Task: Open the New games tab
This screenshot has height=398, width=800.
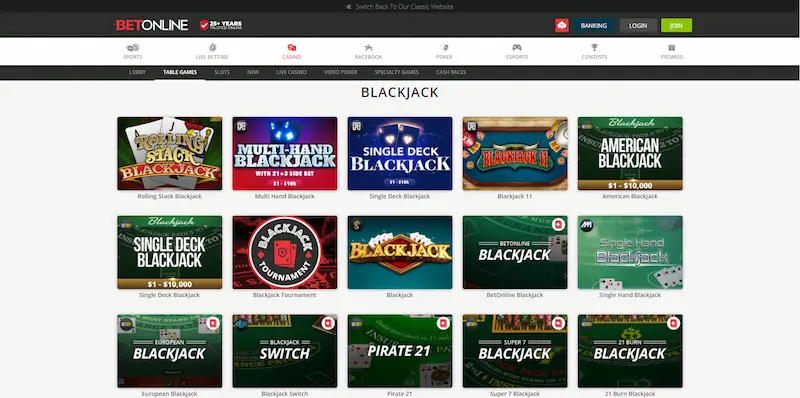Action: click(253, 72)
